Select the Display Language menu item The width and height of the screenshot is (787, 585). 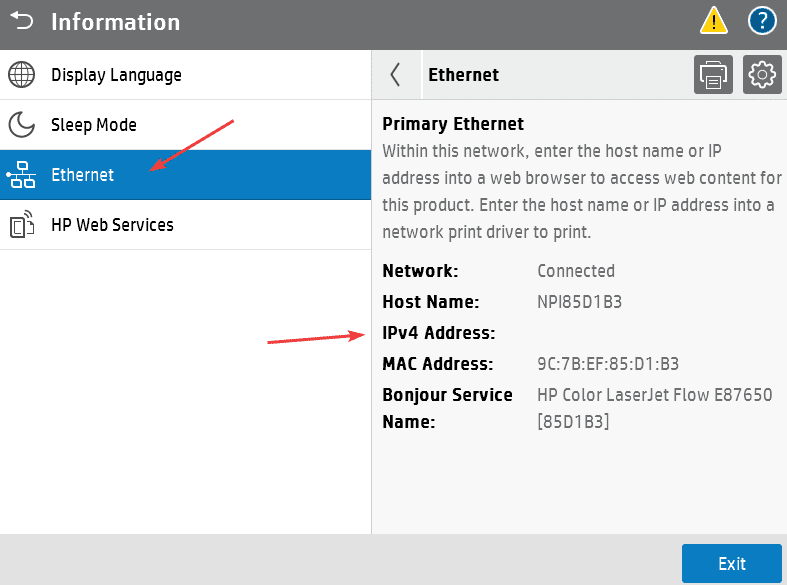pos(116,75)
